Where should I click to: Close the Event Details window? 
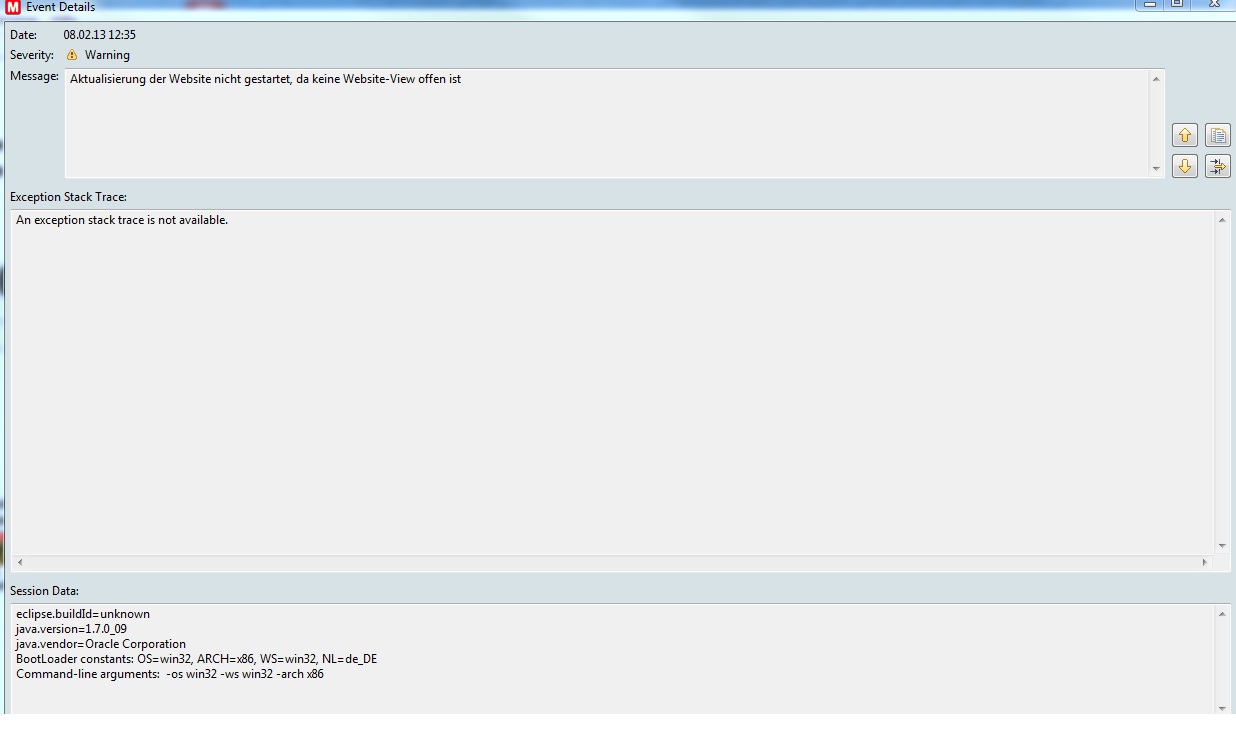point(1214,4)
